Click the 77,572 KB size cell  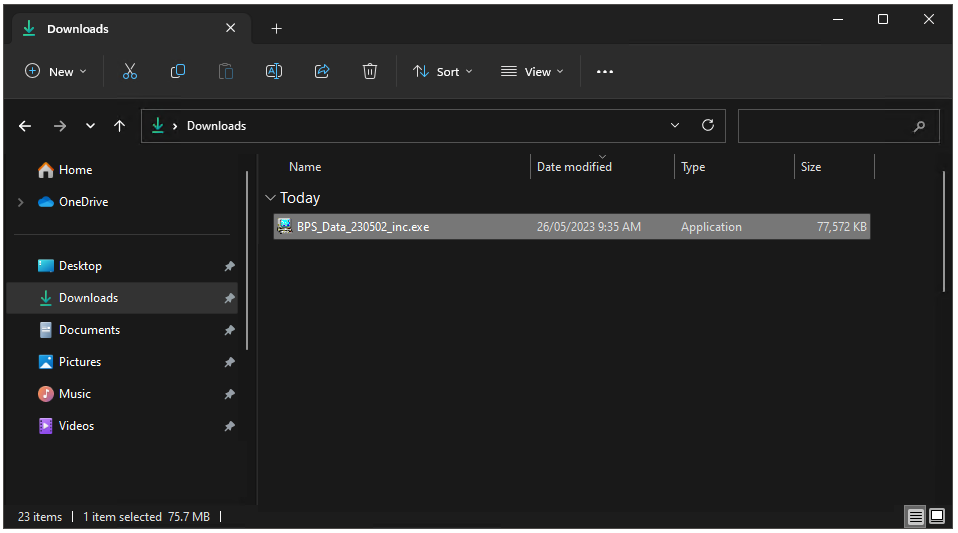(x=841, y=227)
